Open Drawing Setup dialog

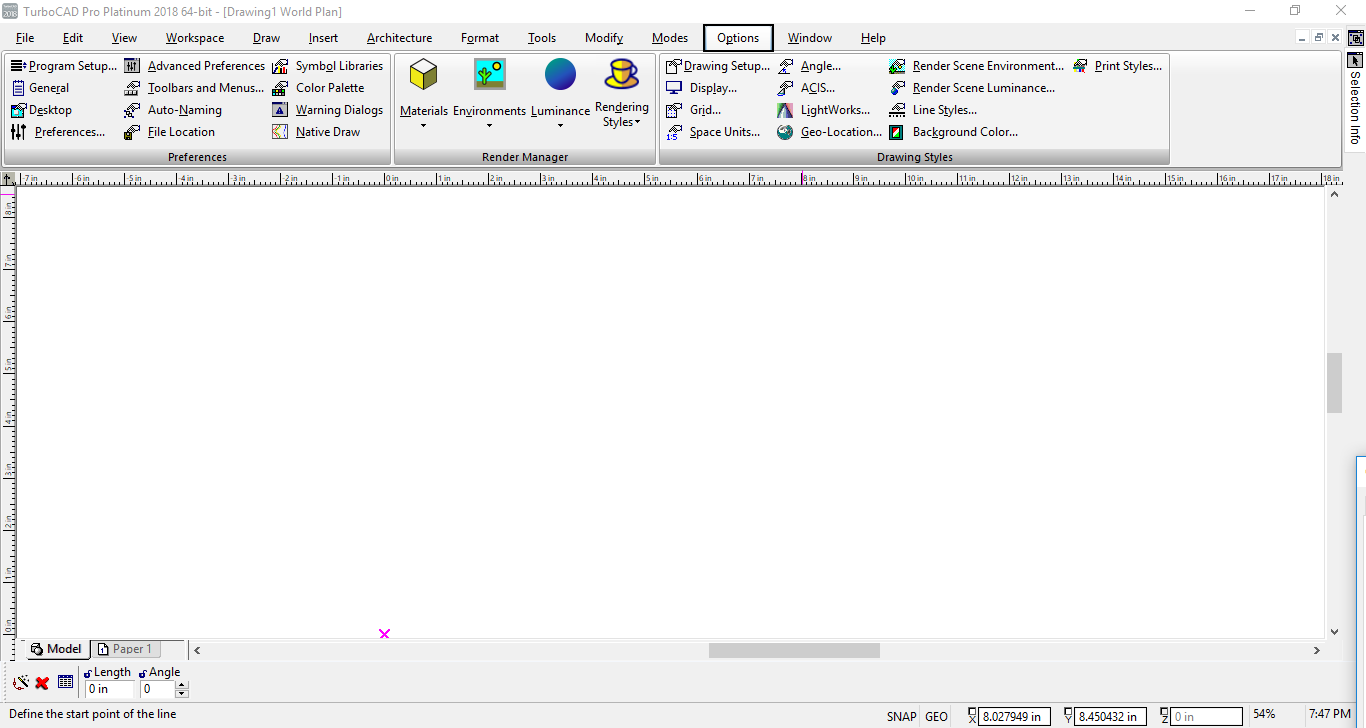coord(718,66)
